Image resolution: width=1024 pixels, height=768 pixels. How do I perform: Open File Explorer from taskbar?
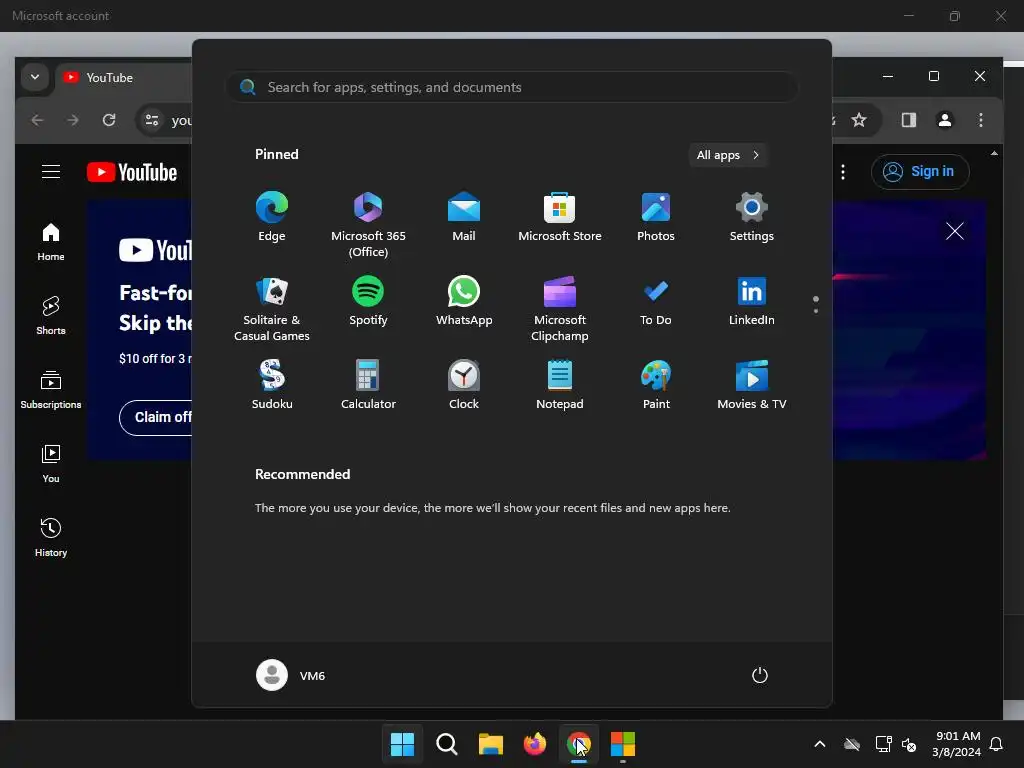point(490,744)
